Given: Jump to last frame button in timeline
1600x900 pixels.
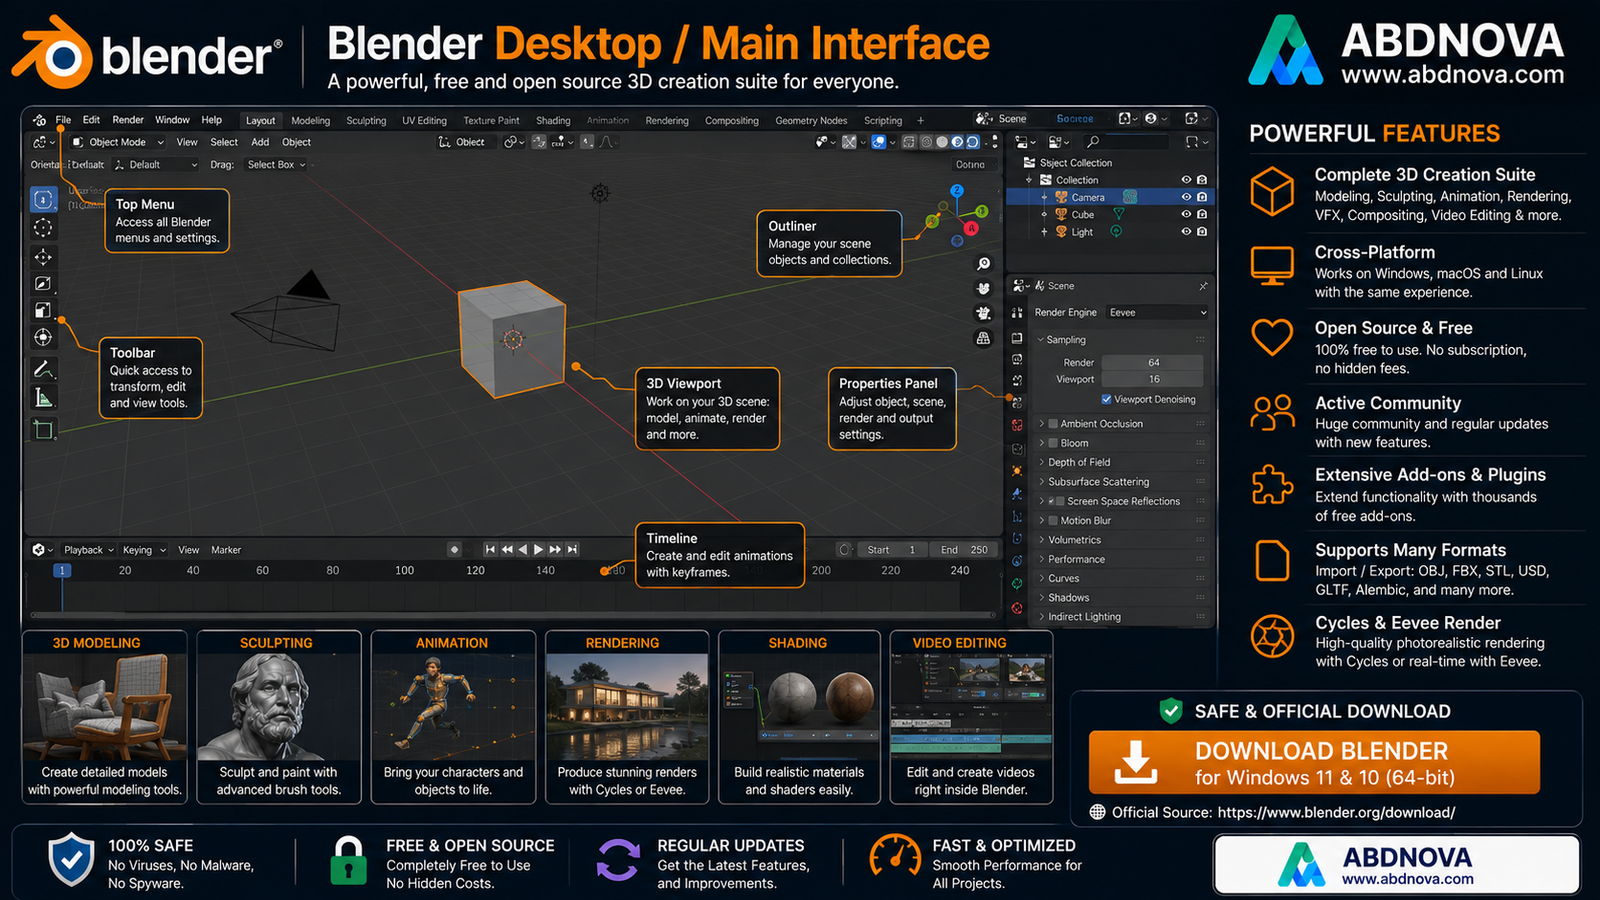Looking at the screenshot, I should pyautogui.click(x=572, y=549).
